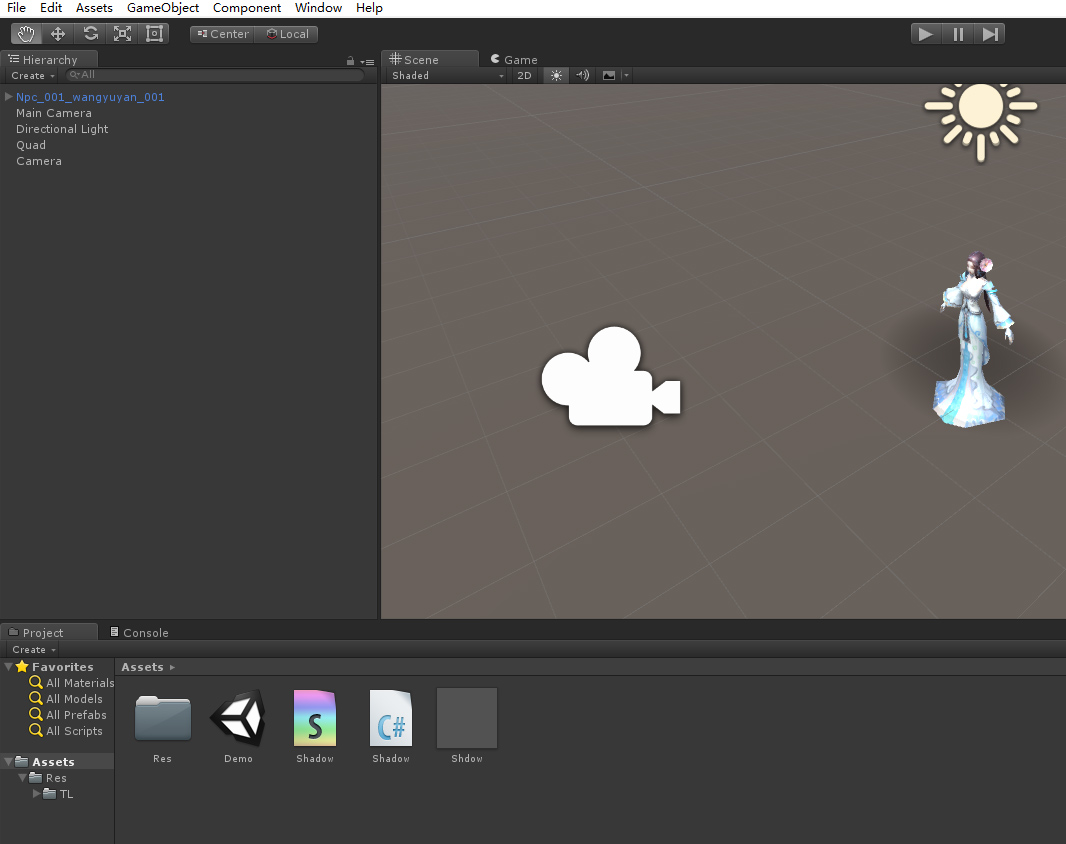Click the Hierarchy search field
Viewport: 1066px width, 844px height.
215,75
